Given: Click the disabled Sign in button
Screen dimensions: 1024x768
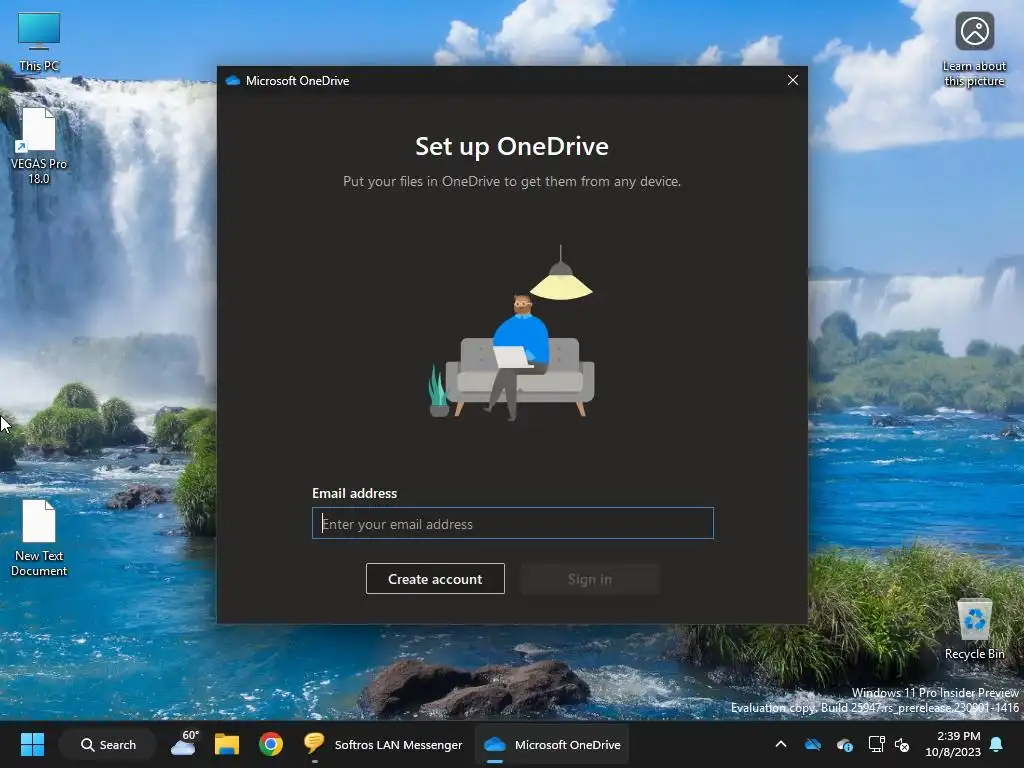Looking at the screenshot, I should pyautogui.click(x=590, y=579).
